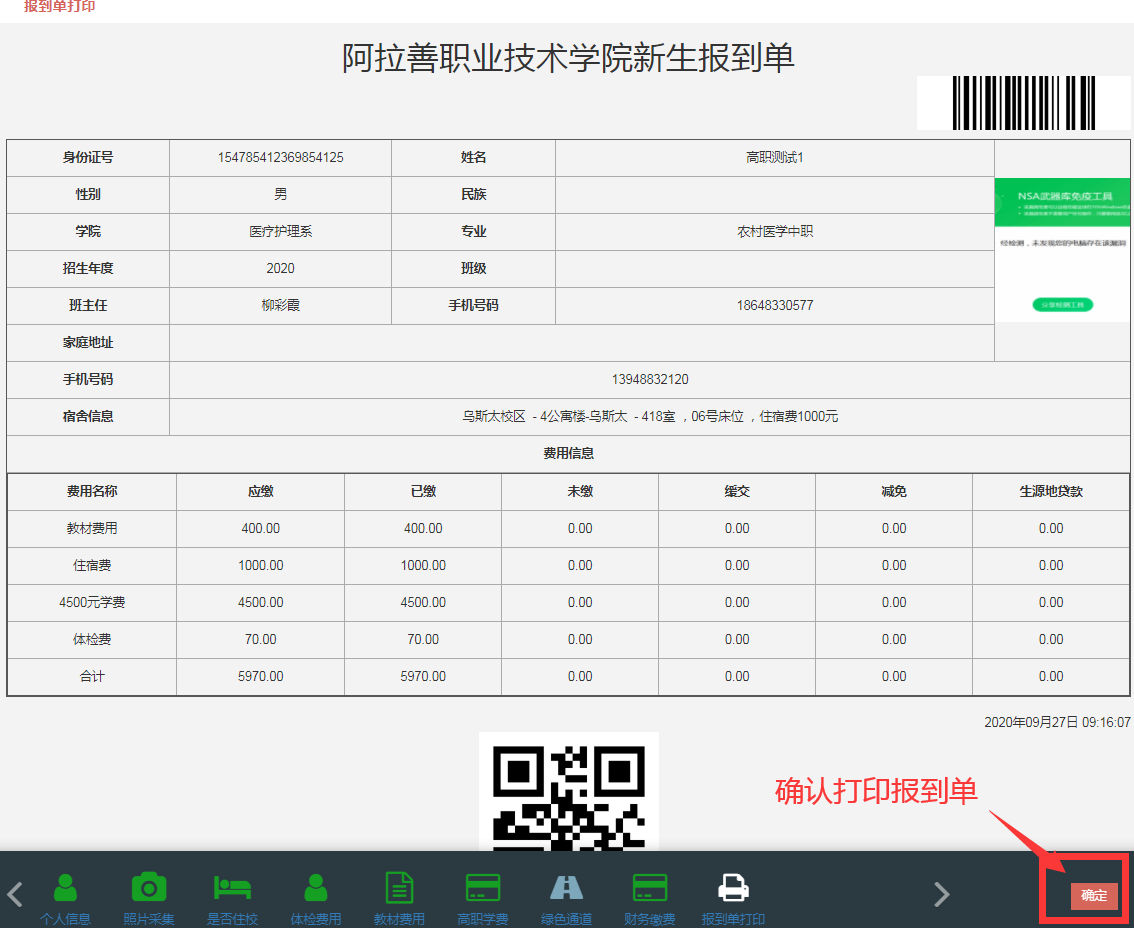Click the barcode at top right
Screen dimensions: 1134x928
1023,103
